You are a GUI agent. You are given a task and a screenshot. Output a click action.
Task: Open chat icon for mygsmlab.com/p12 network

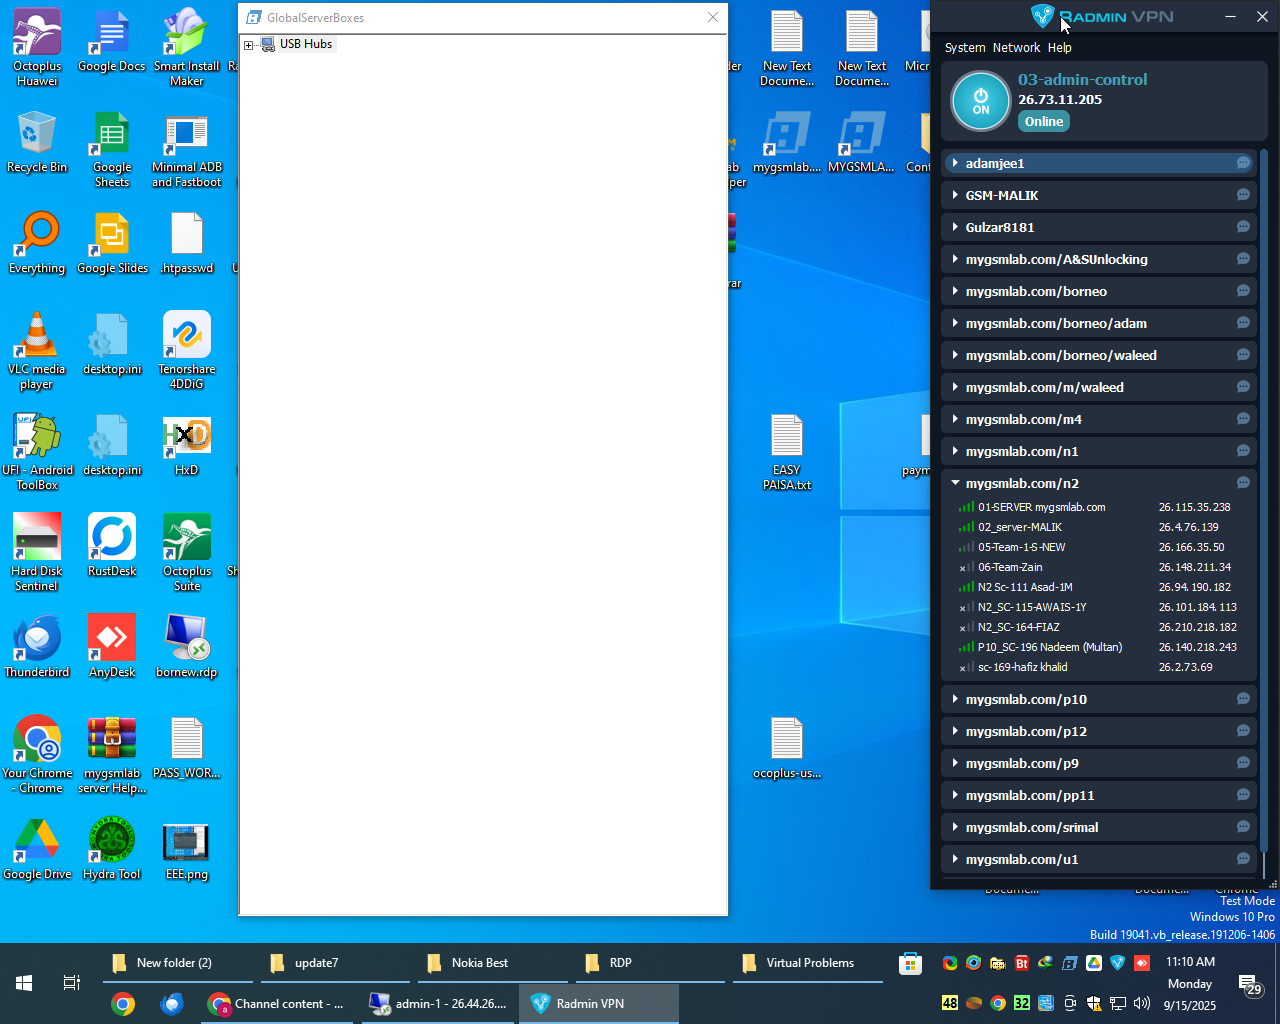[1243, 731]
